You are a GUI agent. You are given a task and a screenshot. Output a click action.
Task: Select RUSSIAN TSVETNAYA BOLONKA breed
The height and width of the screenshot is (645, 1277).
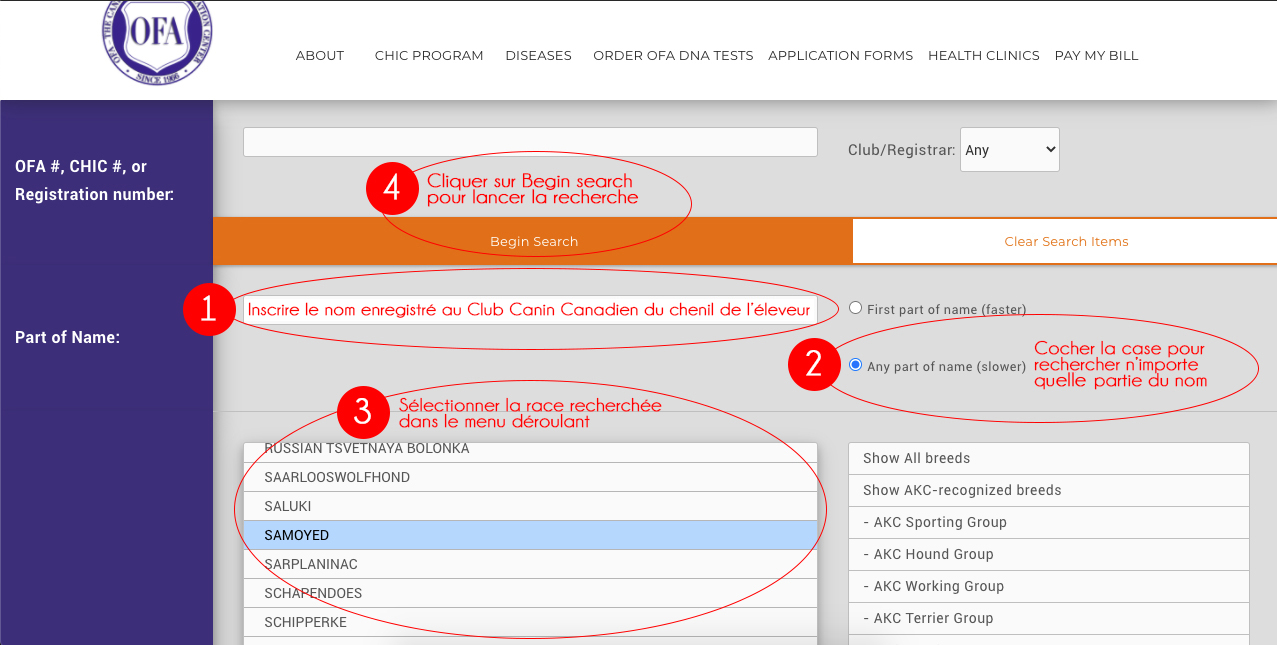tap(530, 452)
